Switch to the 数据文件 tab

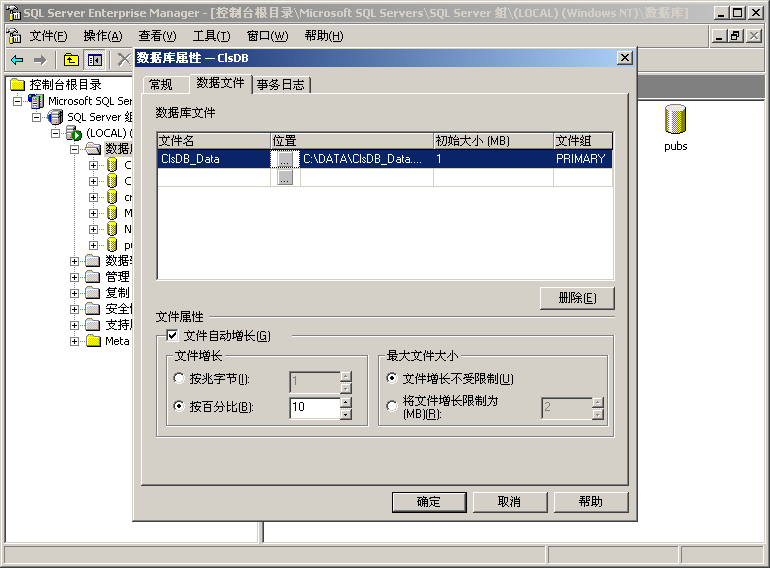220,83
